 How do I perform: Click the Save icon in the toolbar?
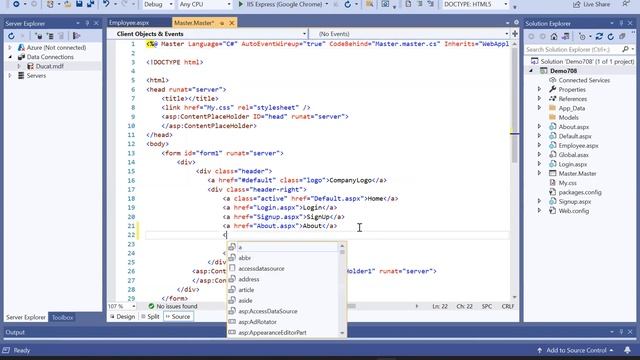79,4
